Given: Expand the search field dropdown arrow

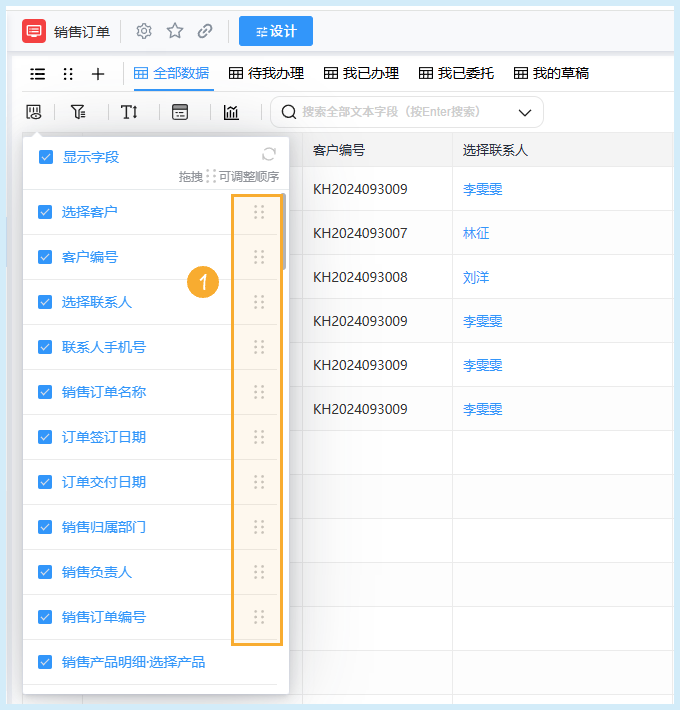Looking at the screenshot, I should 525,112.
